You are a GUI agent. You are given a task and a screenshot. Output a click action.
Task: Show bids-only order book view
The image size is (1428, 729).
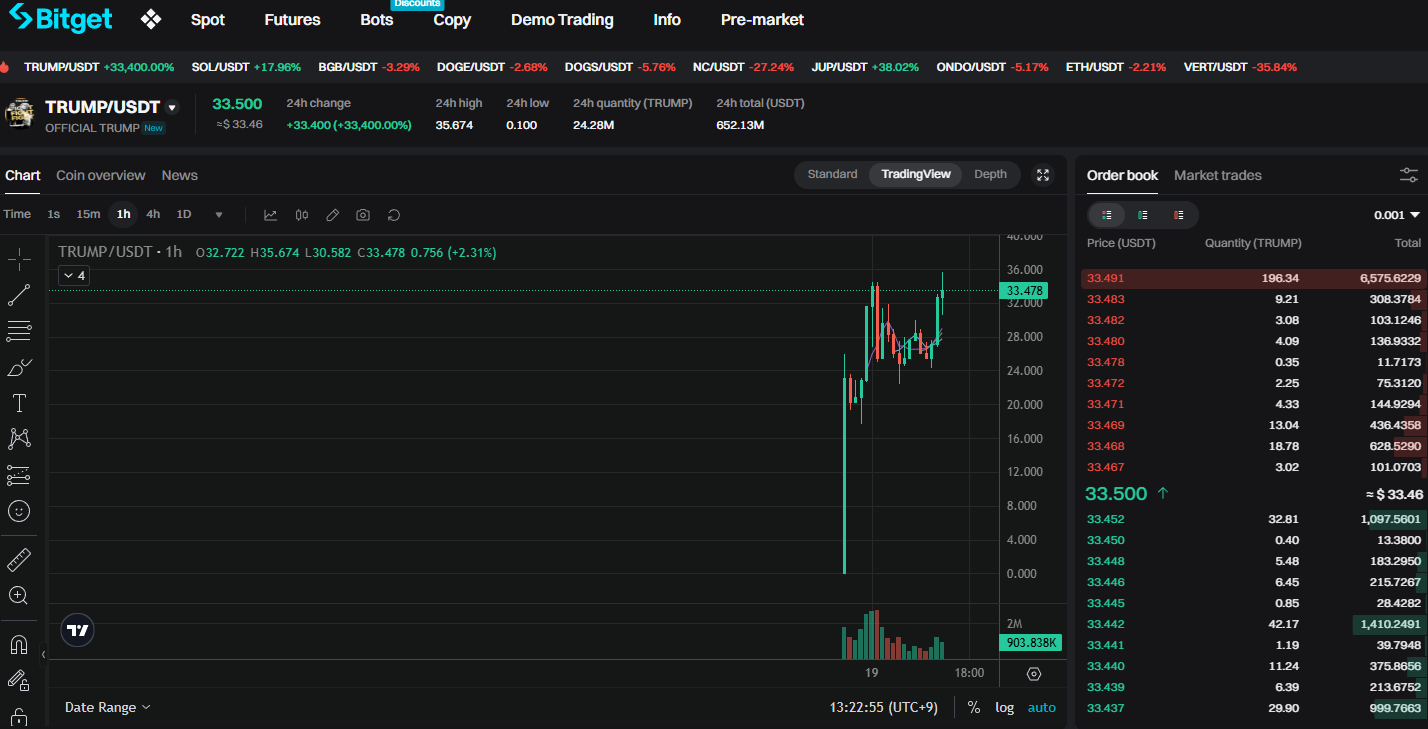(x=1143, y=215)
